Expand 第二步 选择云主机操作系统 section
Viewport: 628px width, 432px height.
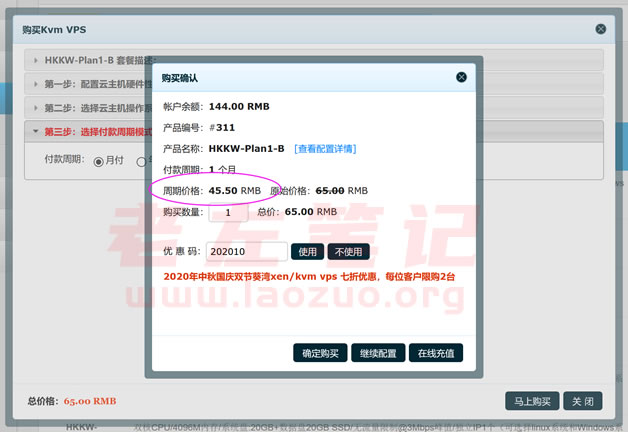pos(95,108)
